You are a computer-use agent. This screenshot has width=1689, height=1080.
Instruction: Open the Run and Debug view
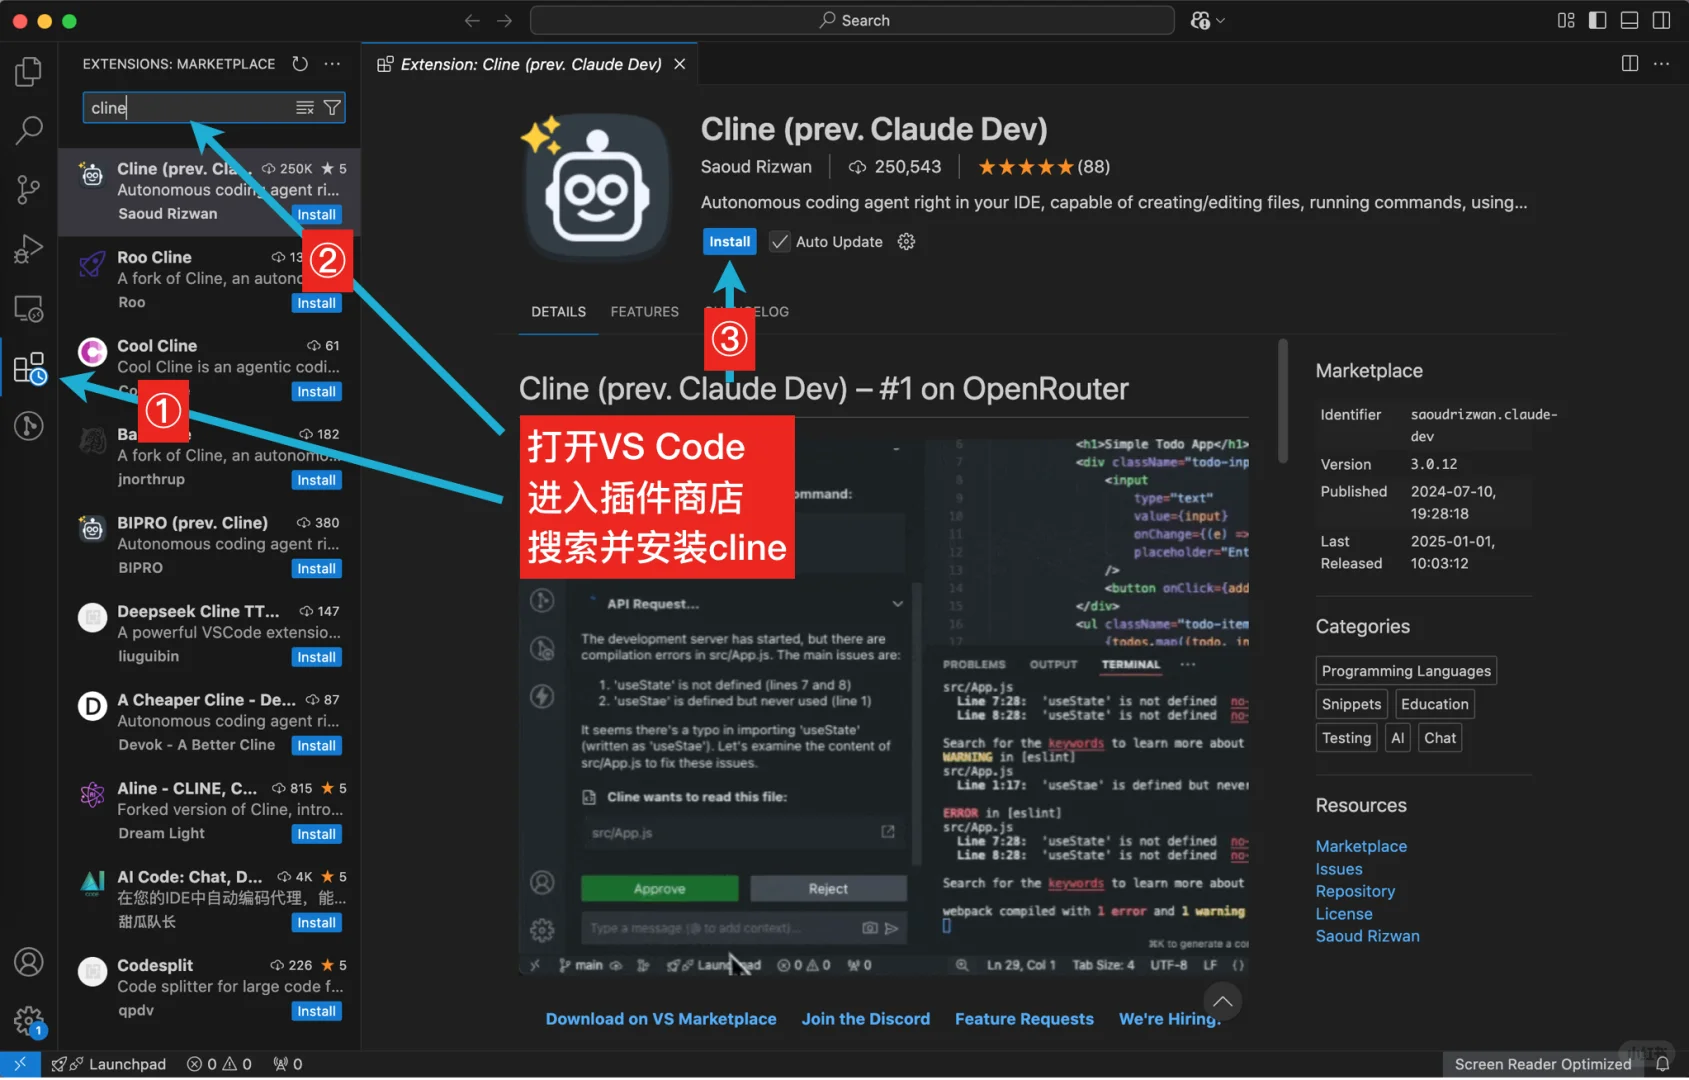[x=28, y=249]
